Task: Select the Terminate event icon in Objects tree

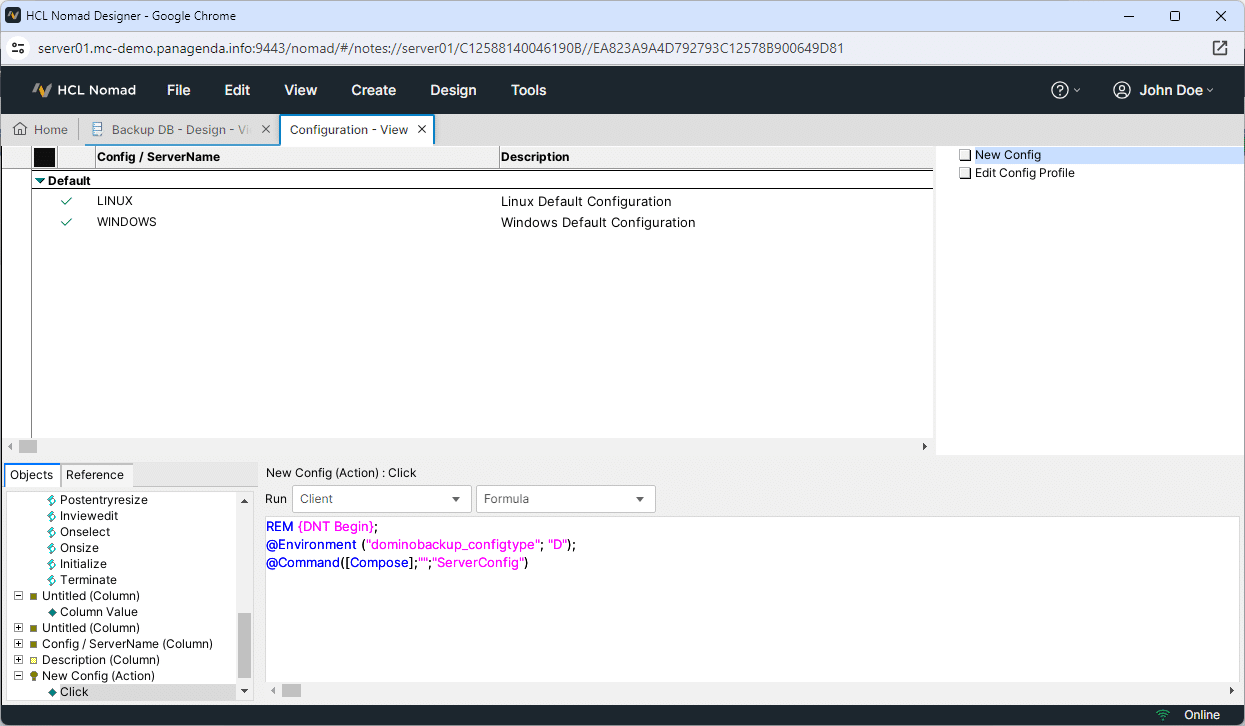Action: pyautogui.click(x=51, y=580)
